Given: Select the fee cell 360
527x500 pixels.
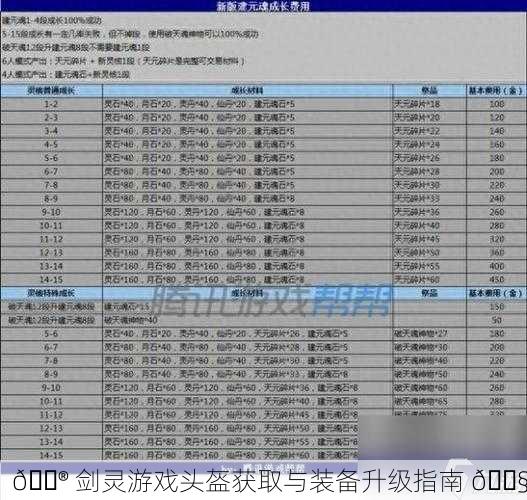Looking at the screenshot, I should click(x=497, y=253).
